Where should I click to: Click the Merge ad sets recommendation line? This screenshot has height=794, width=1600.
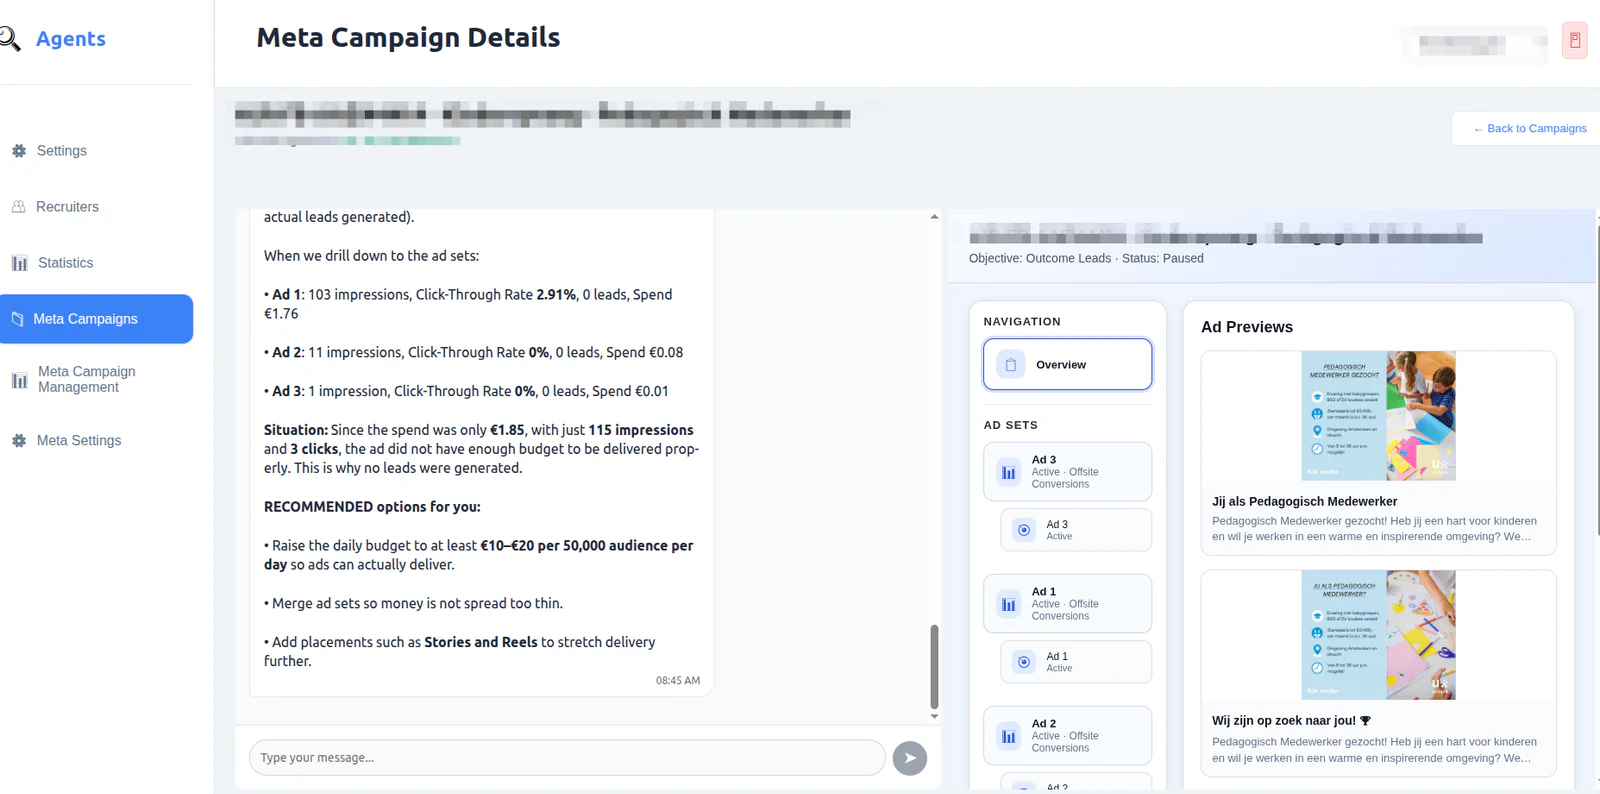click(x=413, y=604)
